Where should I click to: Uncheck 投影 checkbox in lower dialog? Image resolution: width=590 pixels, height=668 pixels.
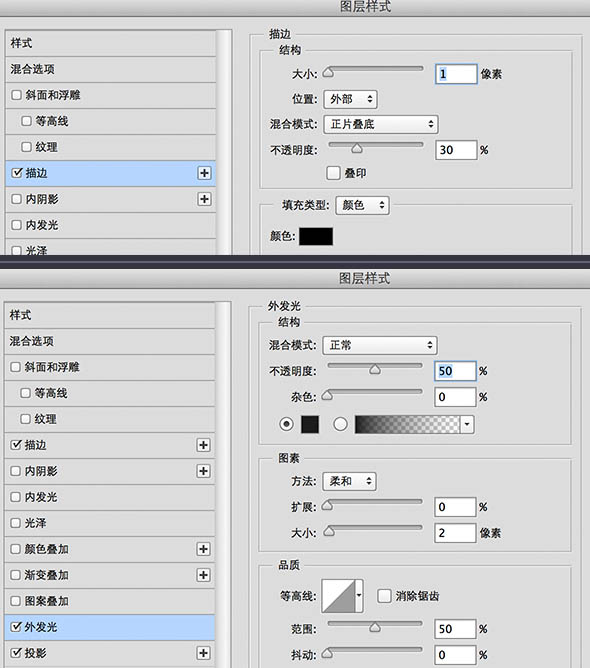coord(16,653)
